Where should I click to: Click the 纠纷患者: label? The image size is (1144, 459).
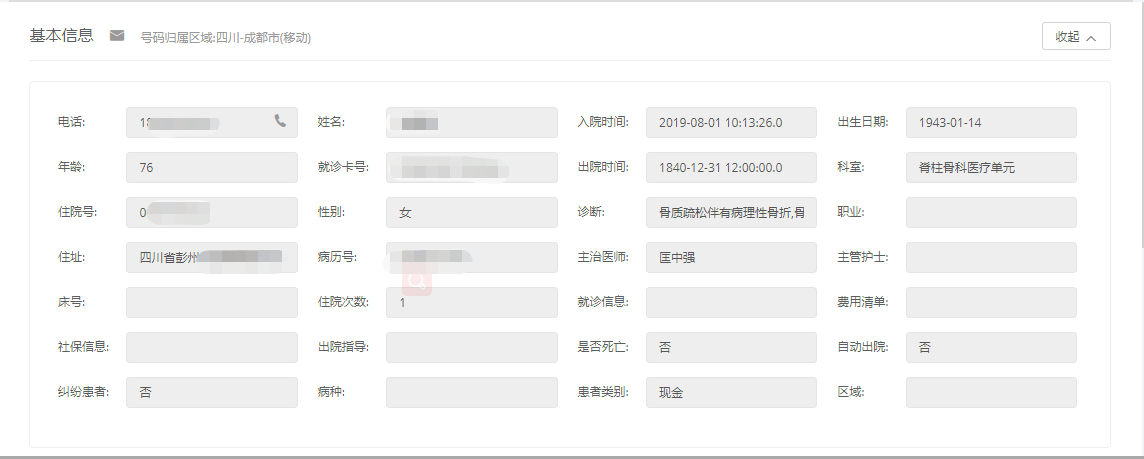pos(84,392)
